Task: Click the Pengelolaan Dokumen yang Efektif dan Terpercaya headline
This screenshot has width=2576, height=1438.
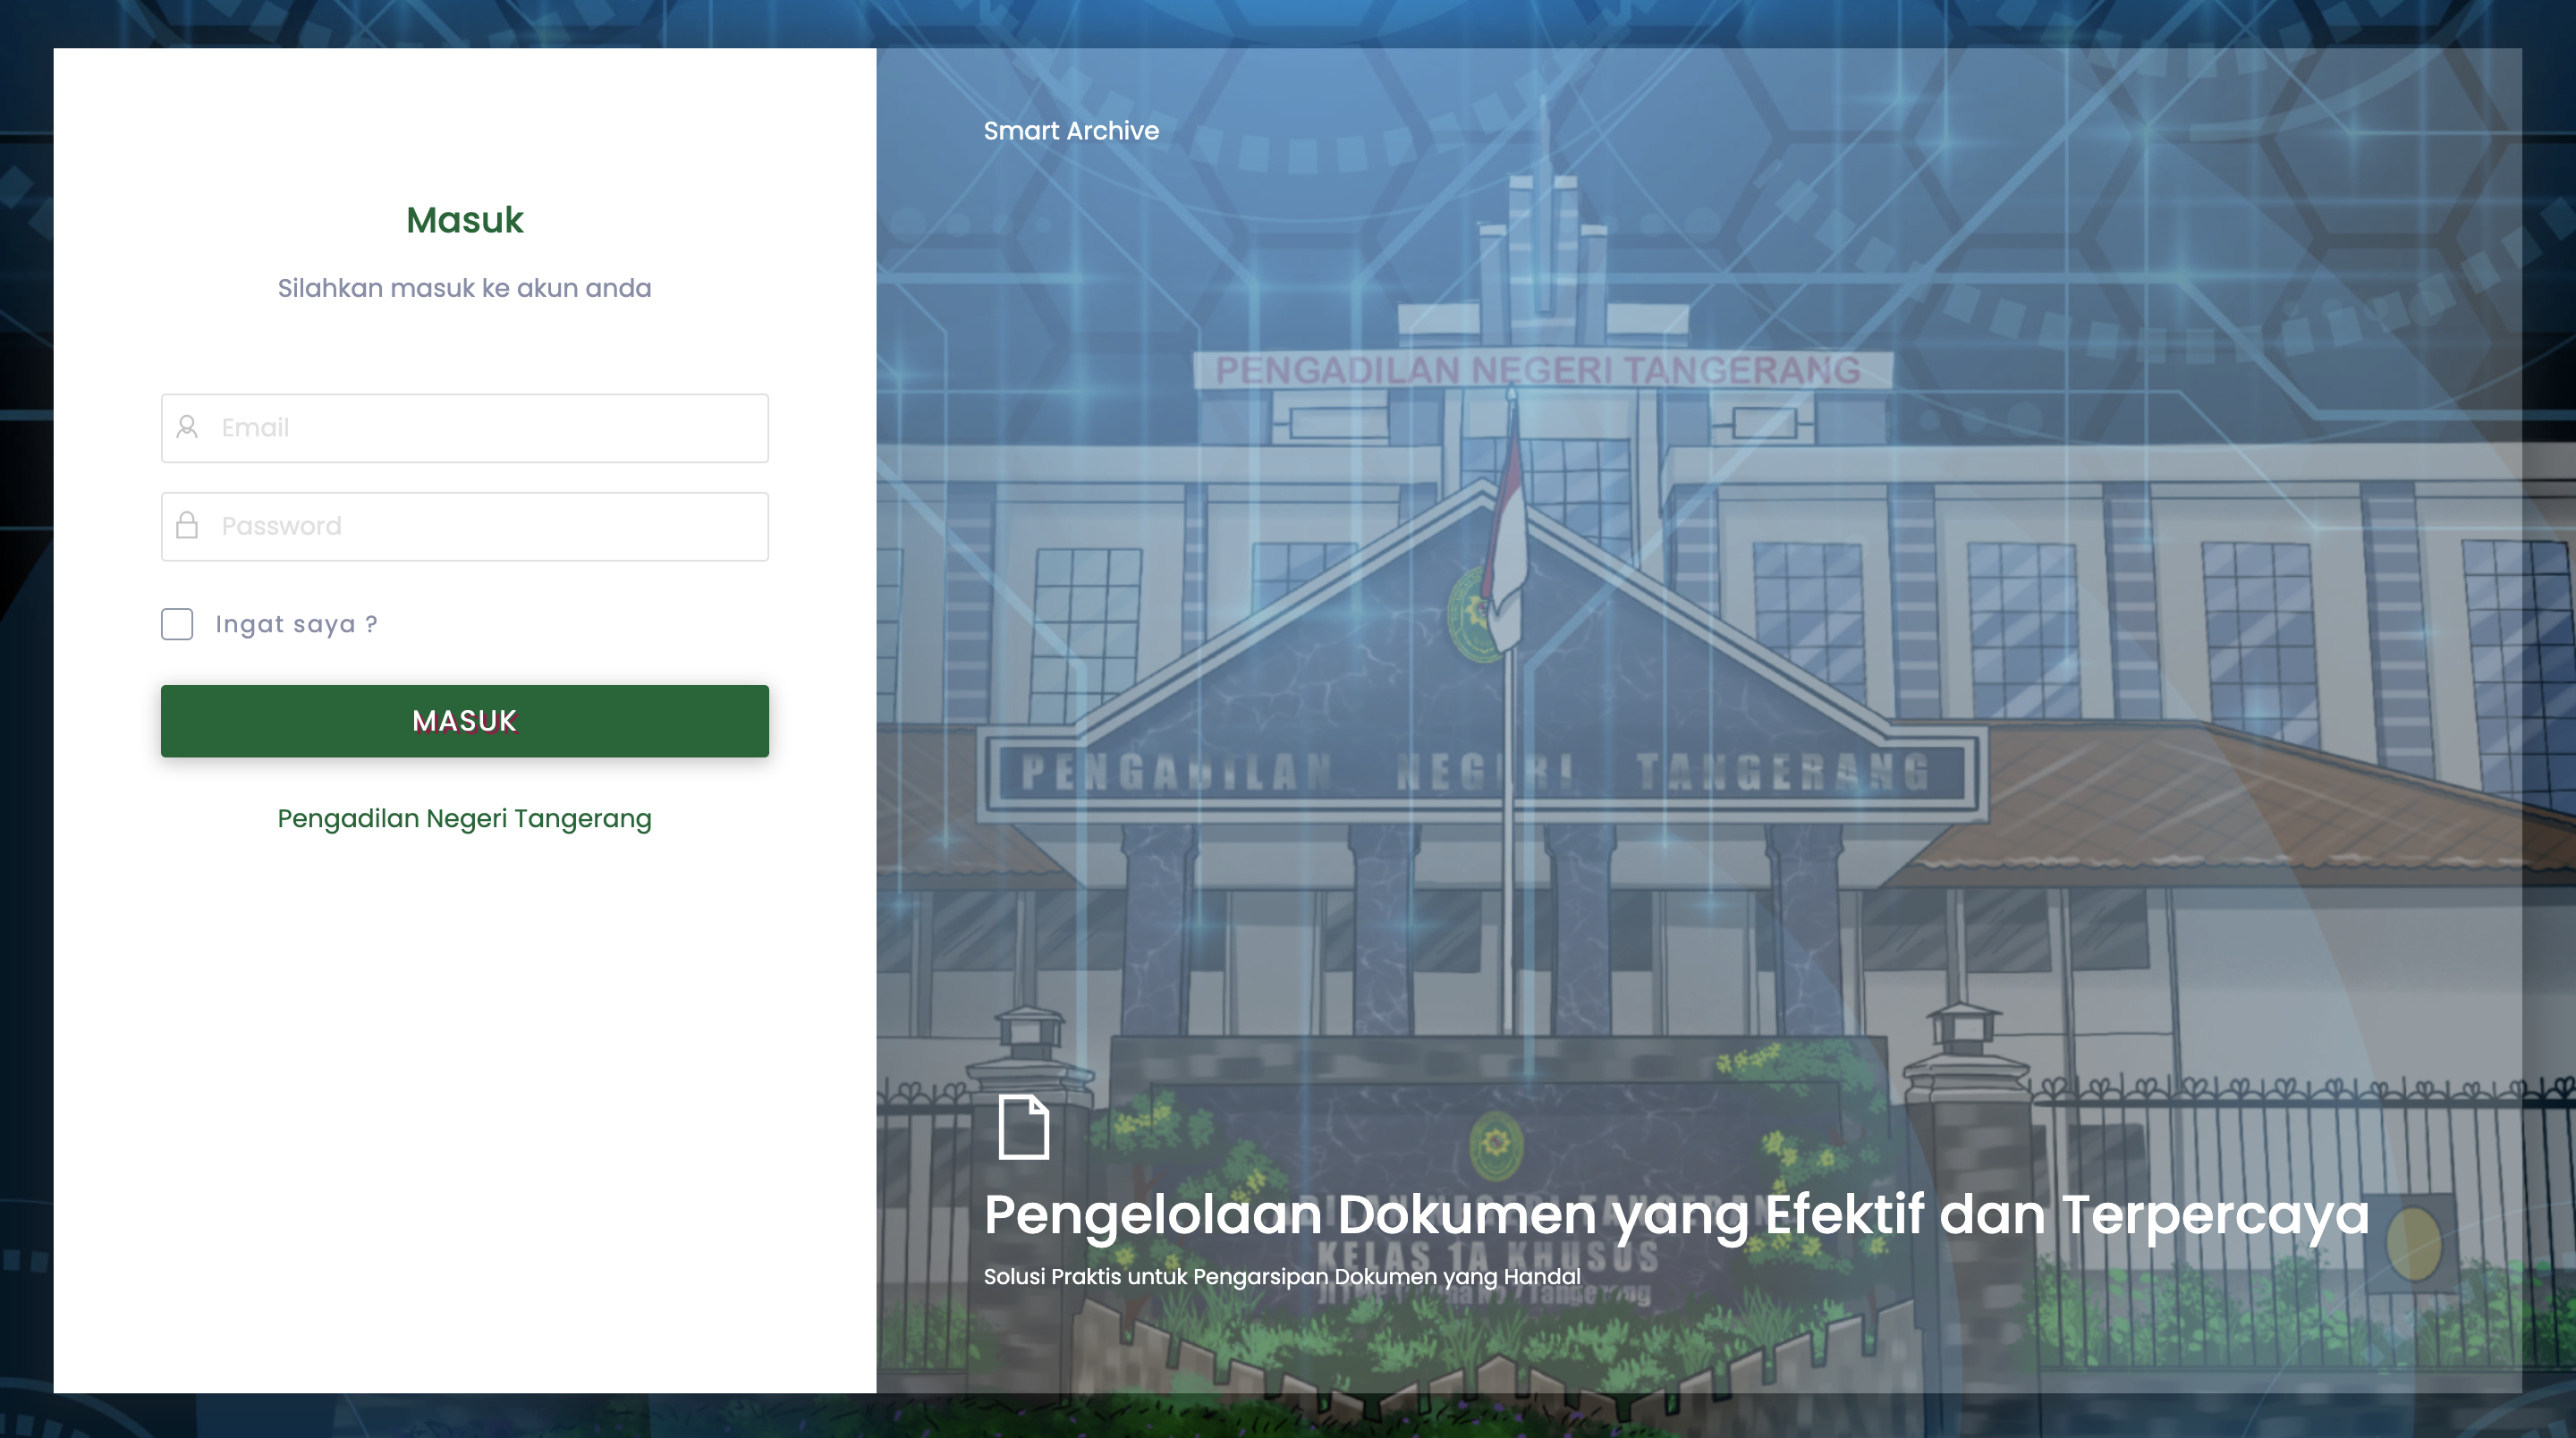Action: [1676, 1215]
